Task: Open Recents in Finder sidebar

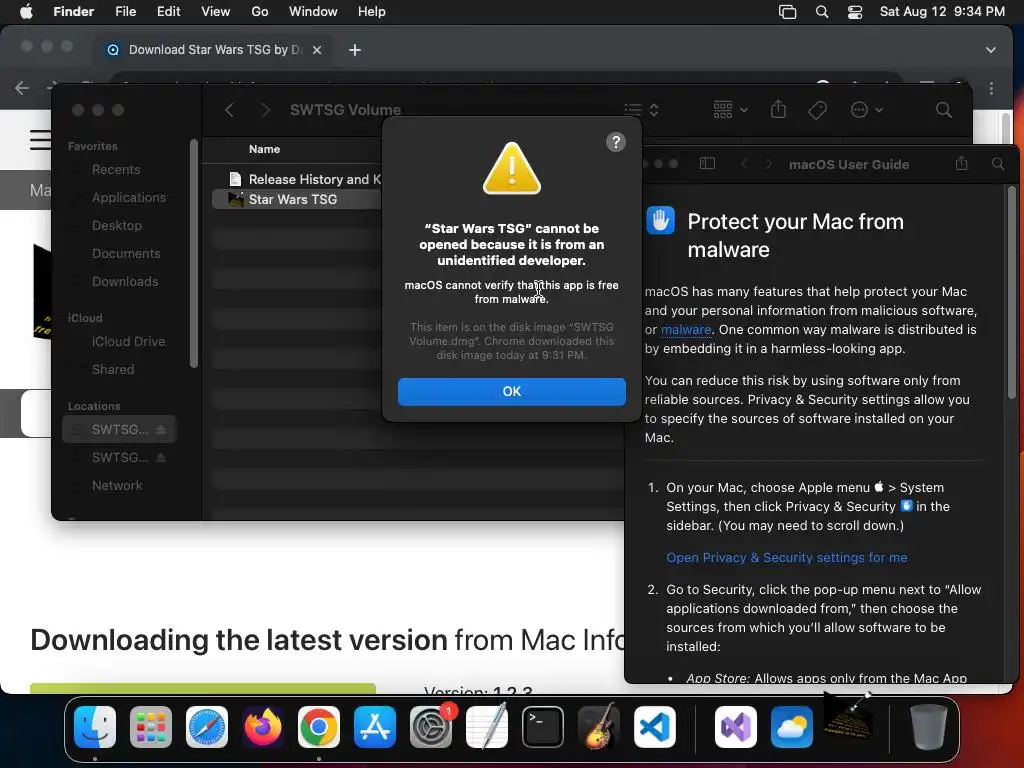Action: (116, 169)
